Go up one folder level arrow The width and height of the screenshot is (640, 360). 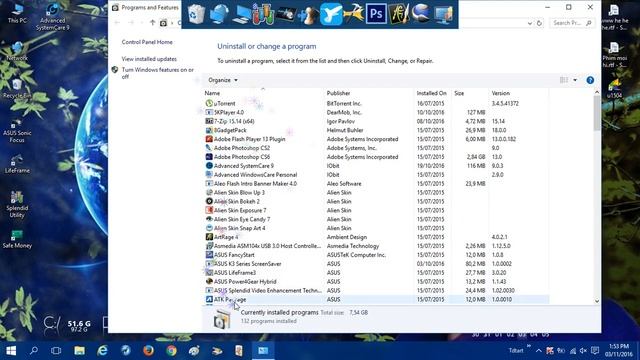(152, 23)
